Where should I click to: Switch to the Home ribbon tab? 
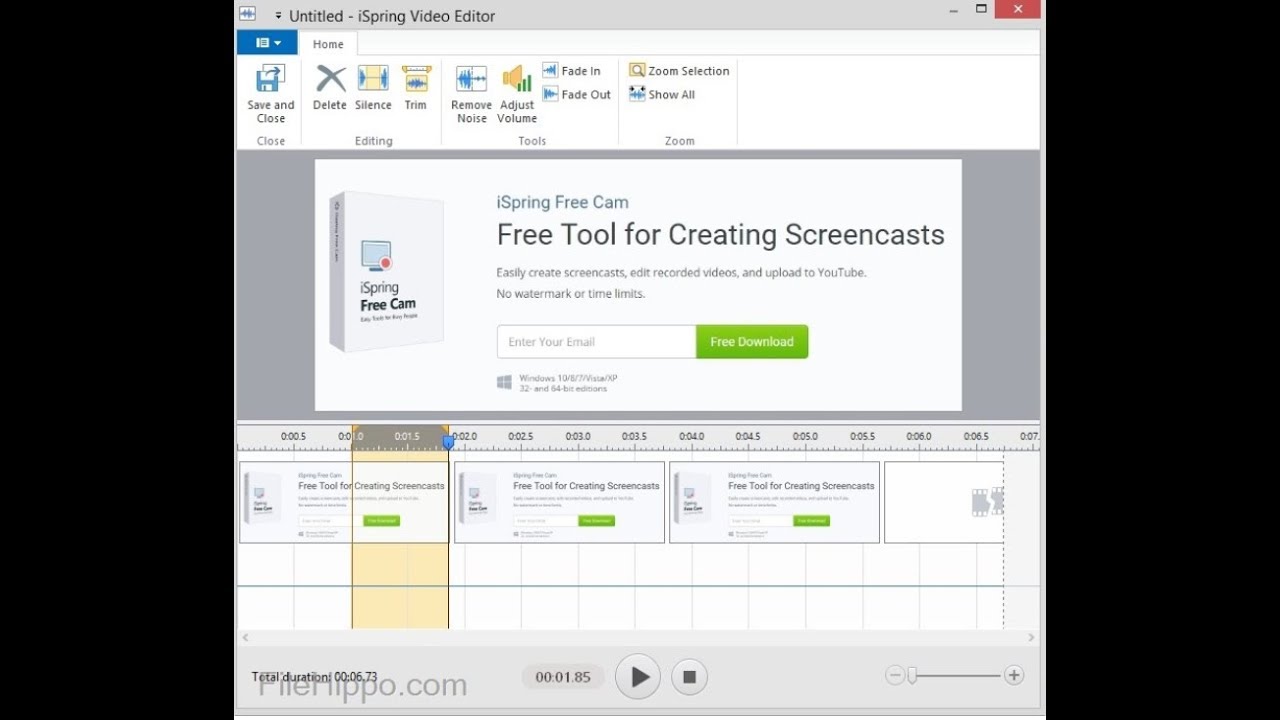click(x=328, y=44)
